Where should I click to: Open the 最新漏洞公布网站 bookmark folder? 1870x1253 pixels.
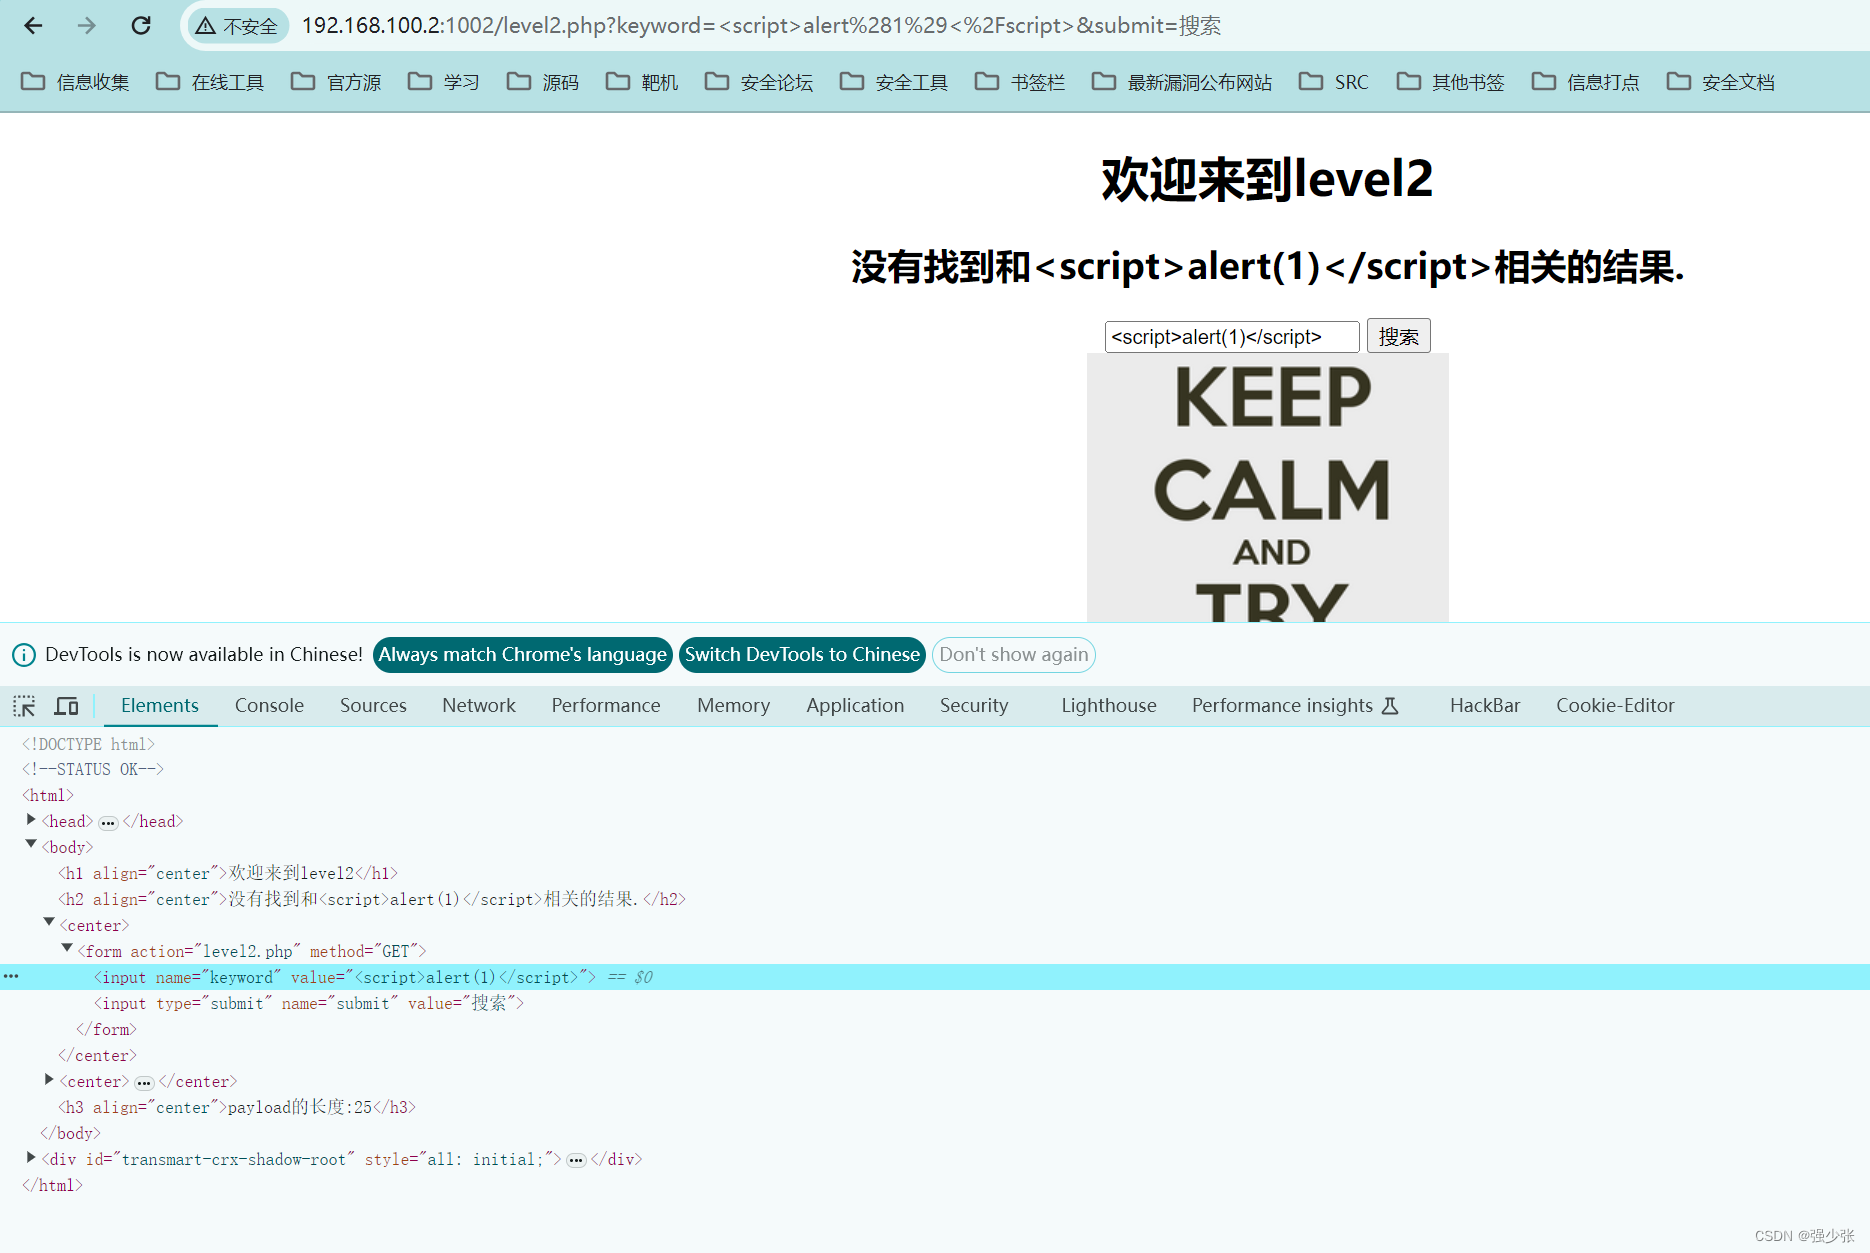point(1182,82)
